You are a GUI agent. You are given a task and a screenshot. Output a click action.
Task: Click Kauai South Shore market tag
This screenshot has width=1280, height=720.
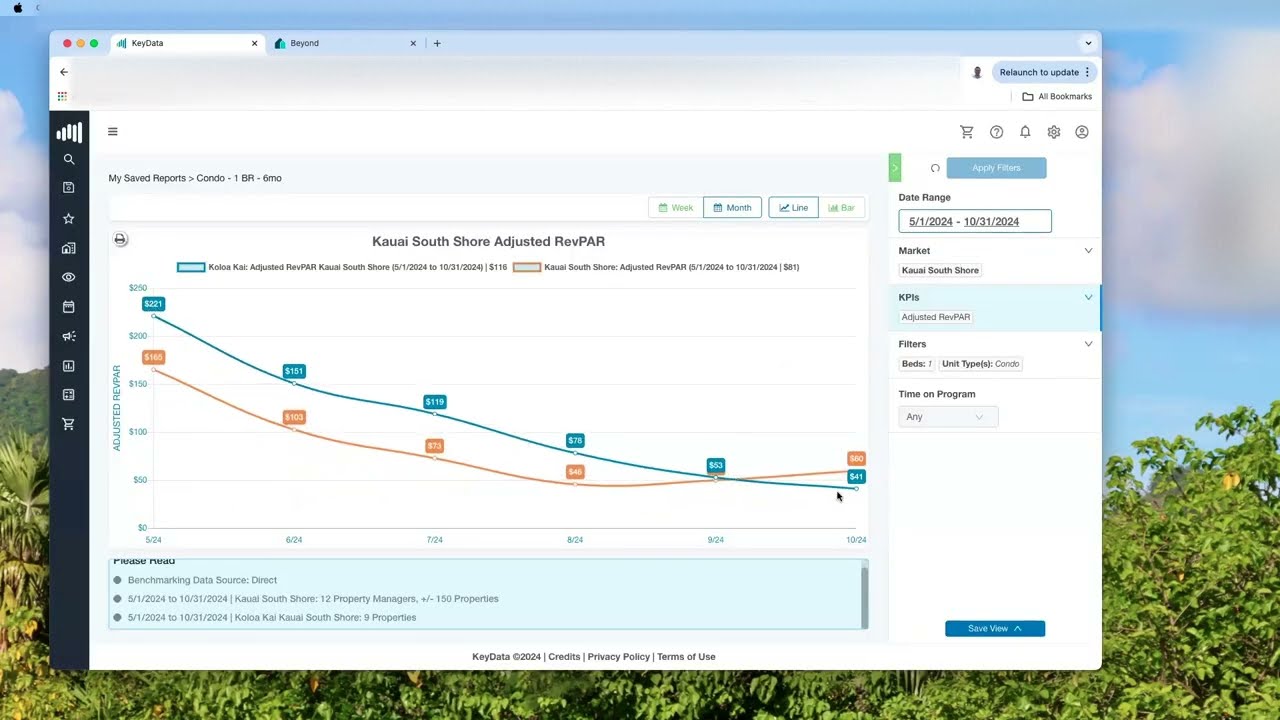point(941,270)
